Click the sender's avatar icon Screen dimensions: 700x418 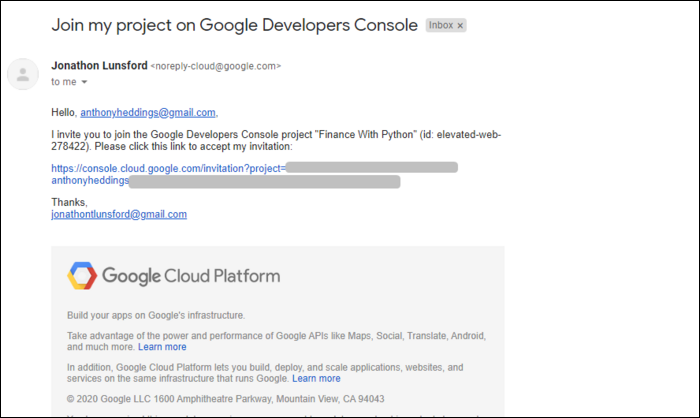point(23,74)
